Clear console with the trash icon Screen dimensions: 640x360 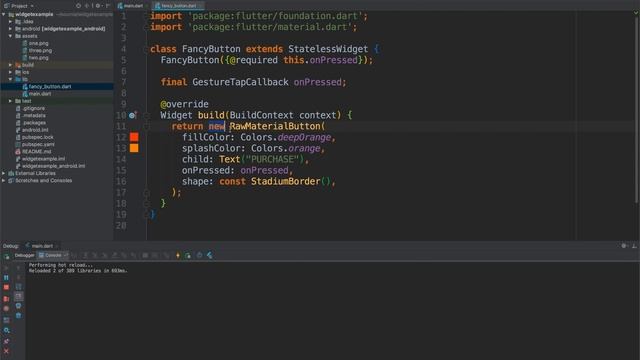(18, 315)
